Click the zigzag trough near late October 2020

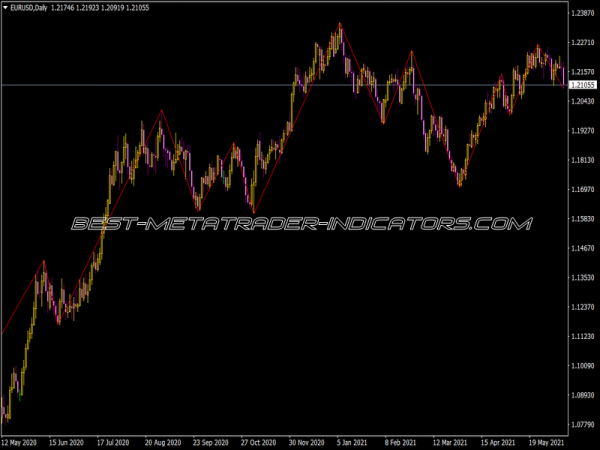tap(253, 213)
